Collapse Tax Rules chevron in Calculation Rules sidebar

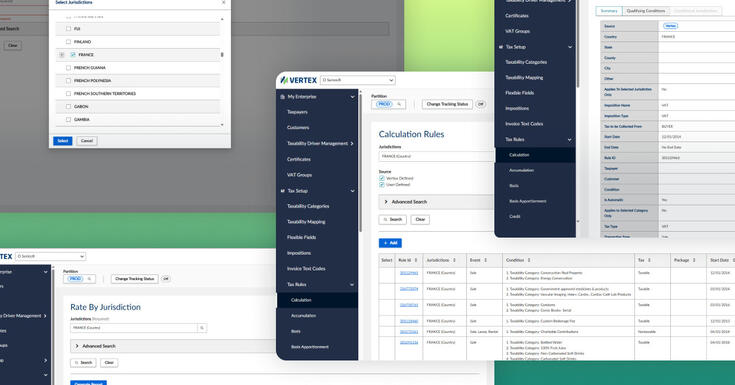[x=352, y=284]
